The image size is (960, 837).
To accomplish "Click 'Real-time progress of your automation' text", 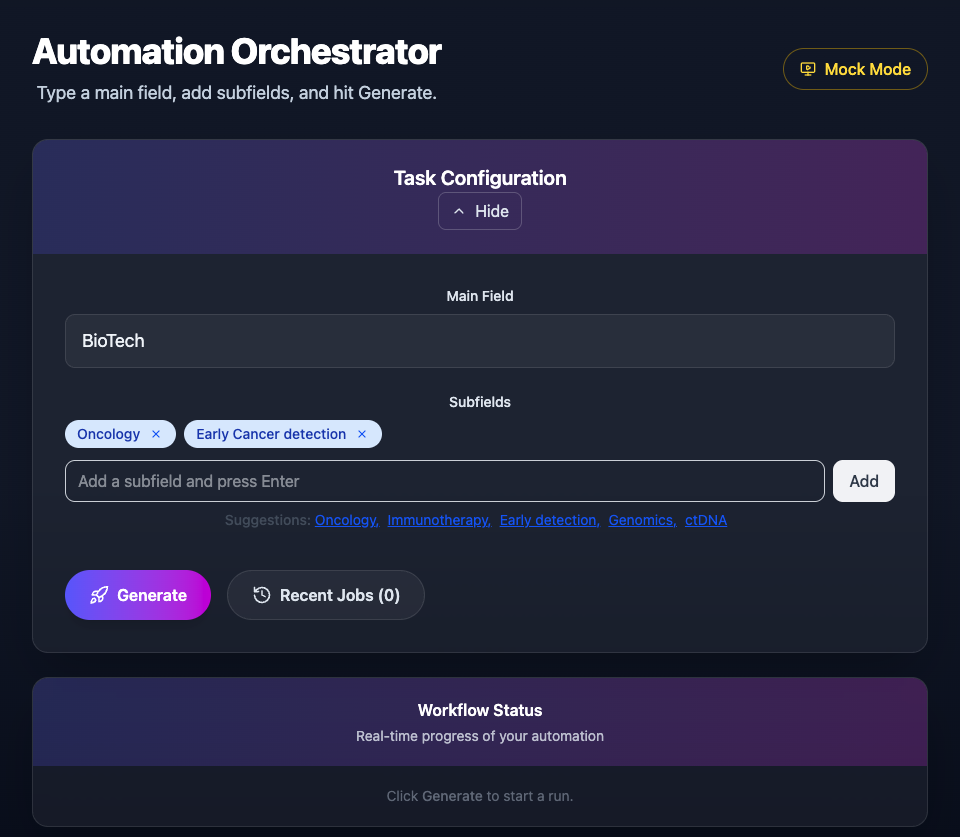I will point(479,736).
